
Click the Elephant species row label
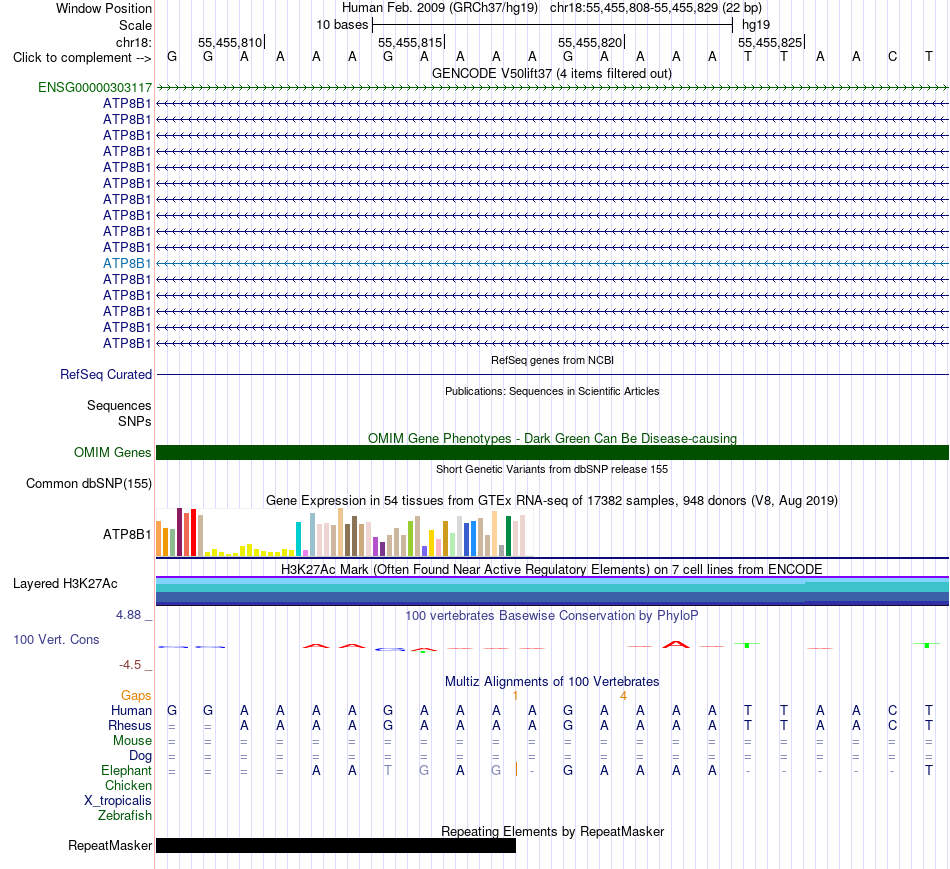[x=126, y=771]
